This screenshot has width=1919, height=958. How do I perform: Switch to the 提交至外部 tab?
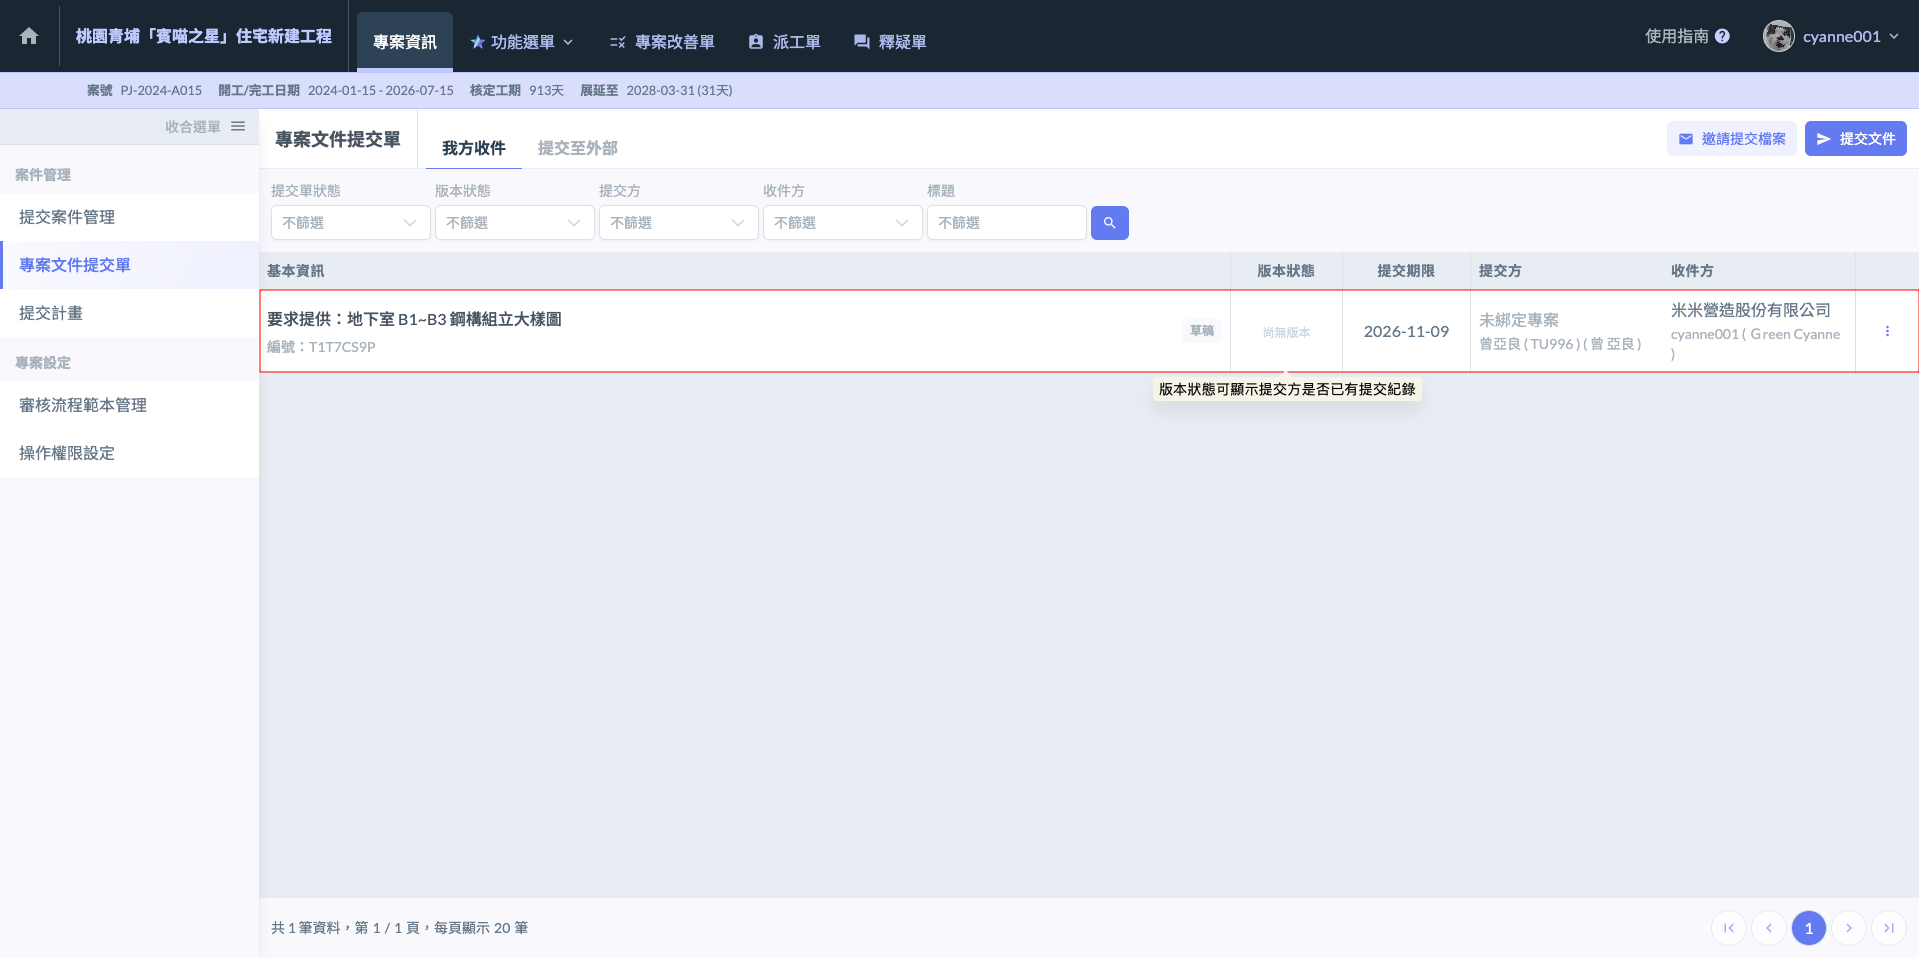[578, 148]
